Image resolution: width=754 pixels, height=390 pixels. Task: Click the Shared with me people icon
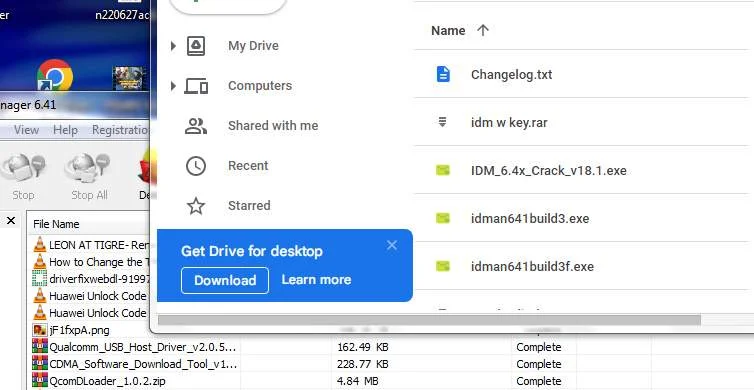(196, 126)
